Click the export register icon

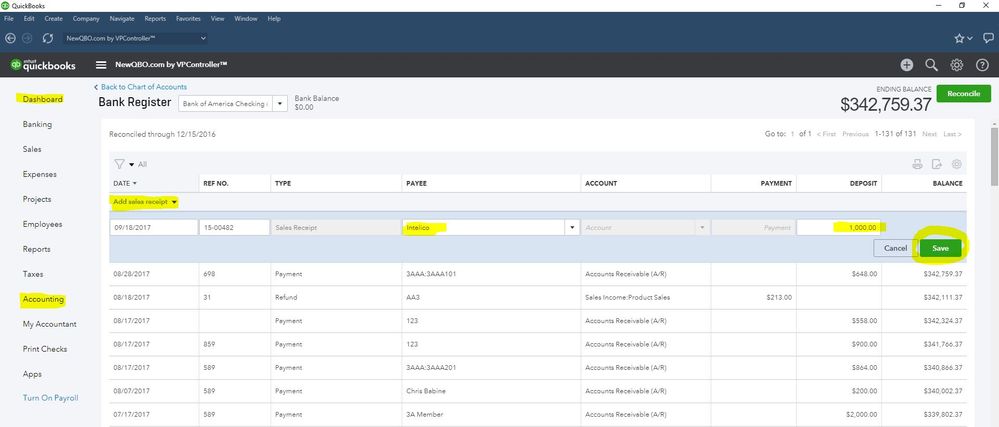[x=937, y=164]
